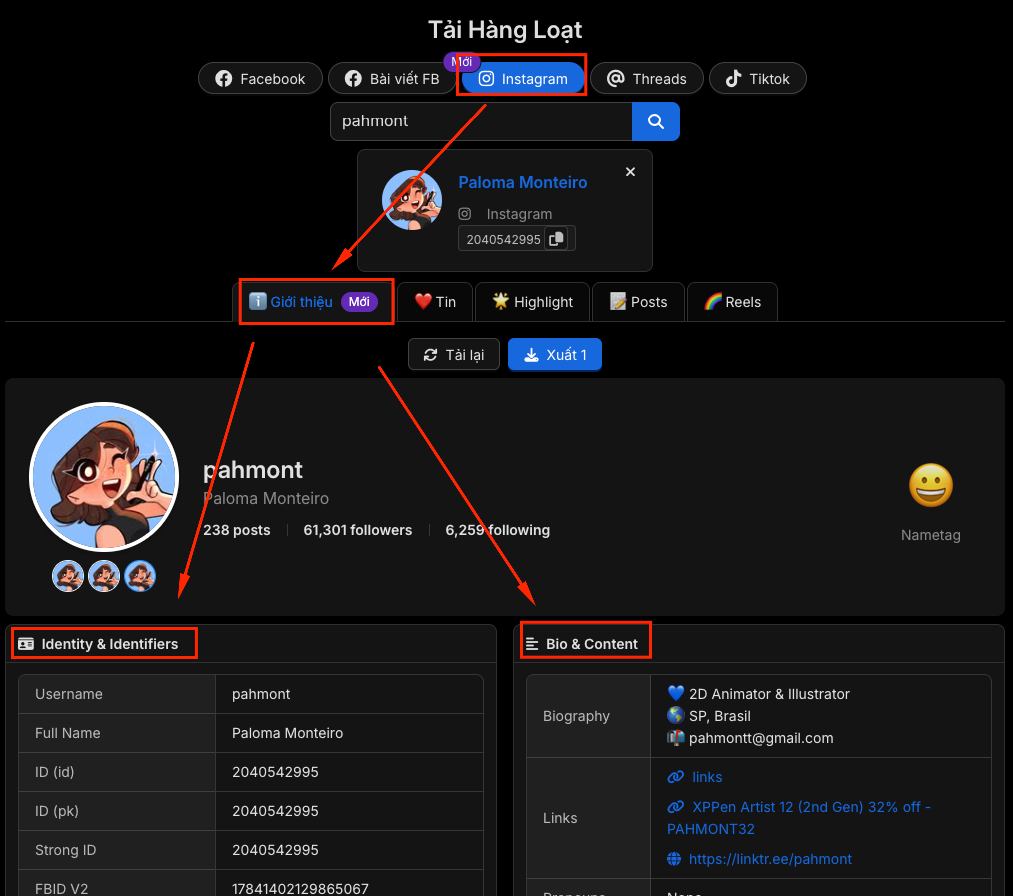Click the 238 posts count
Screen dimensions: 1013x896
click(x=236, y=530)
